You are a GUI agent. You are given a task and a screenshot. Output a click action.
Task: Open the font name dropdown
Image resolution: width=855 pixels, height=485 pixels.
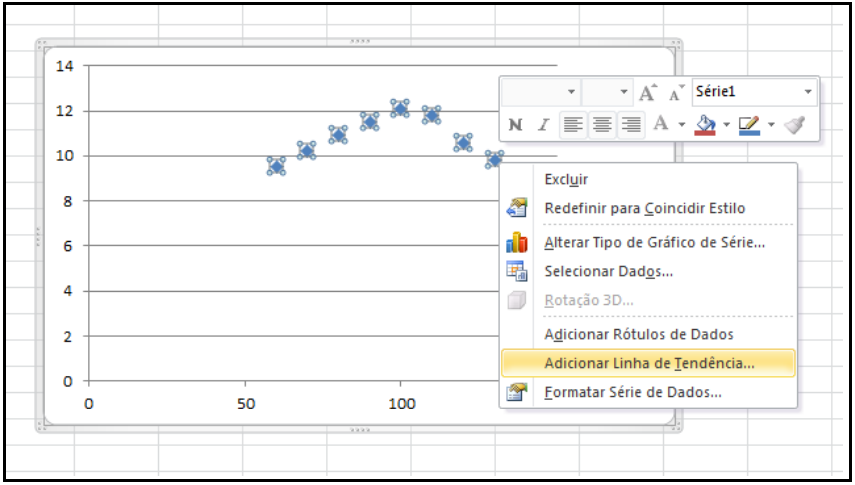point(571,93)
